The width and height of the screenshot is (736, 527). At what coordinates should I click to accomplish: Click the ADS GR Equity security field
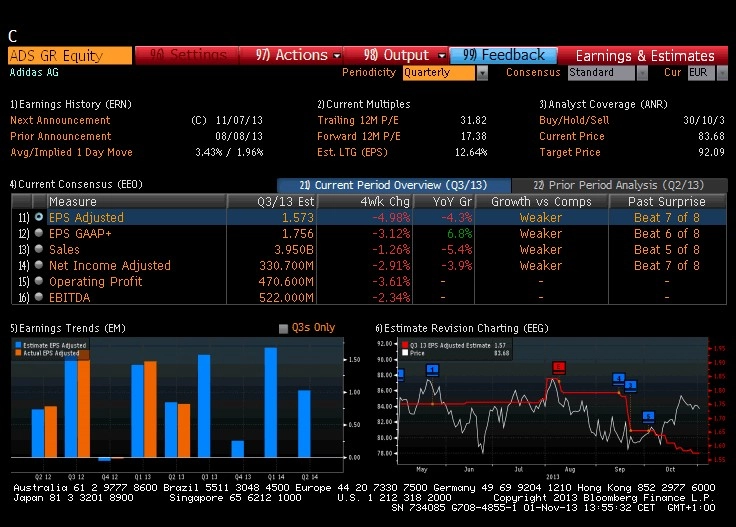[70, 55]
